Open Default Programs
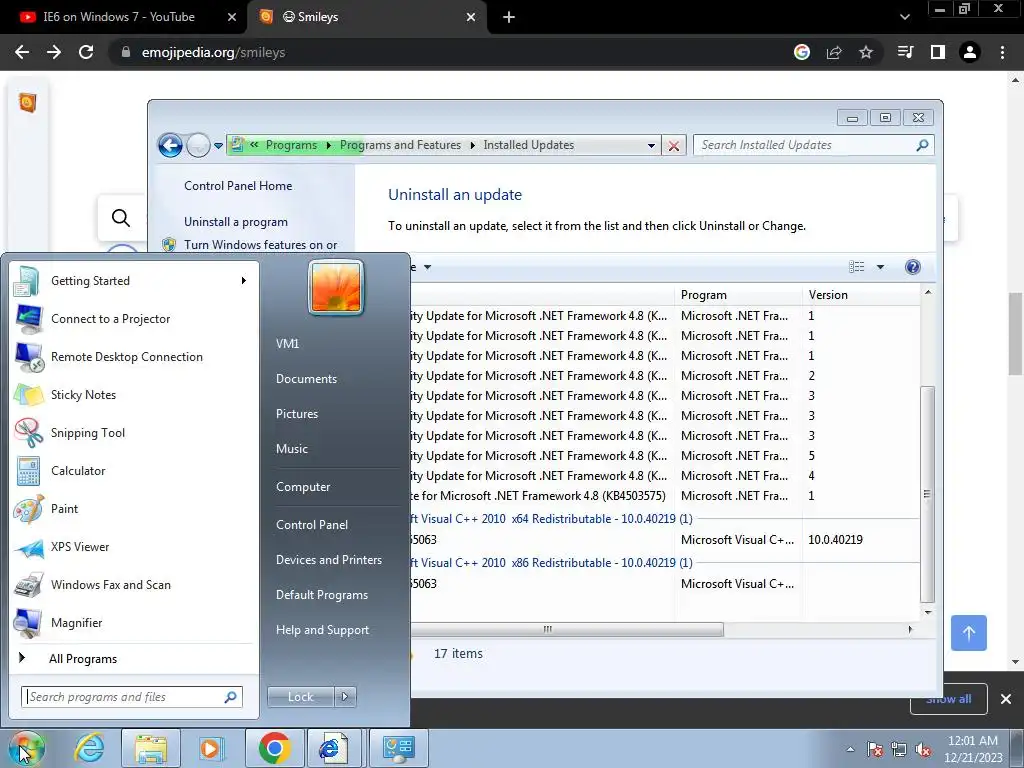Screen dimensions: 1024x768 click(x=322, y=595)
